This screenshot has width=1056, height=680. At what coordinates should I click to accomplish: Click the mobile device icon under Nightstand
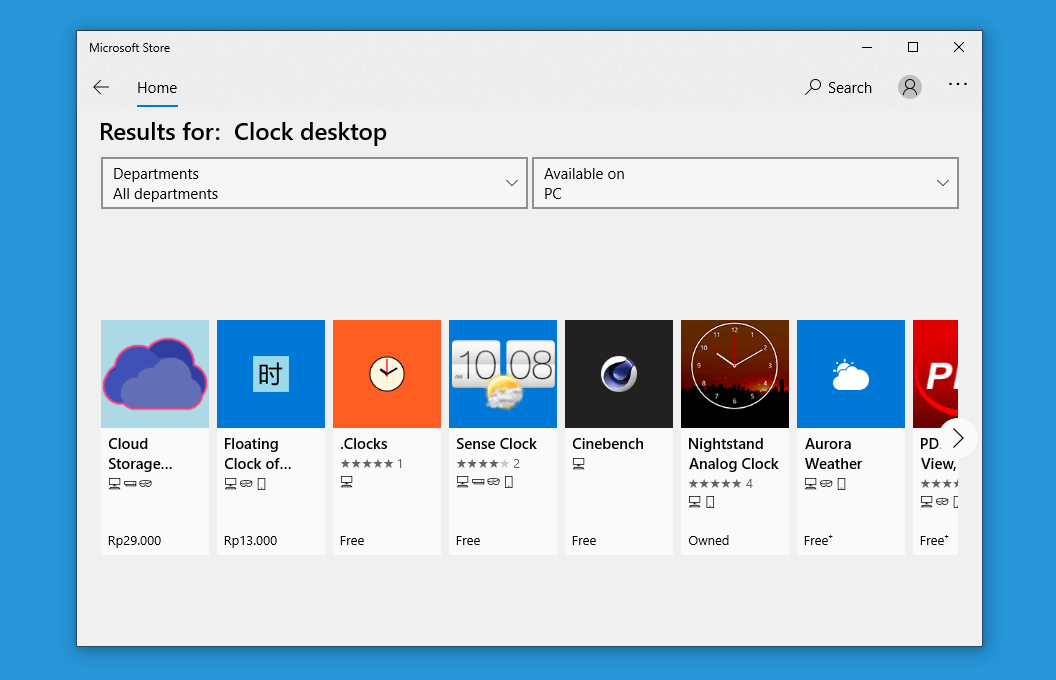[710, 502]
